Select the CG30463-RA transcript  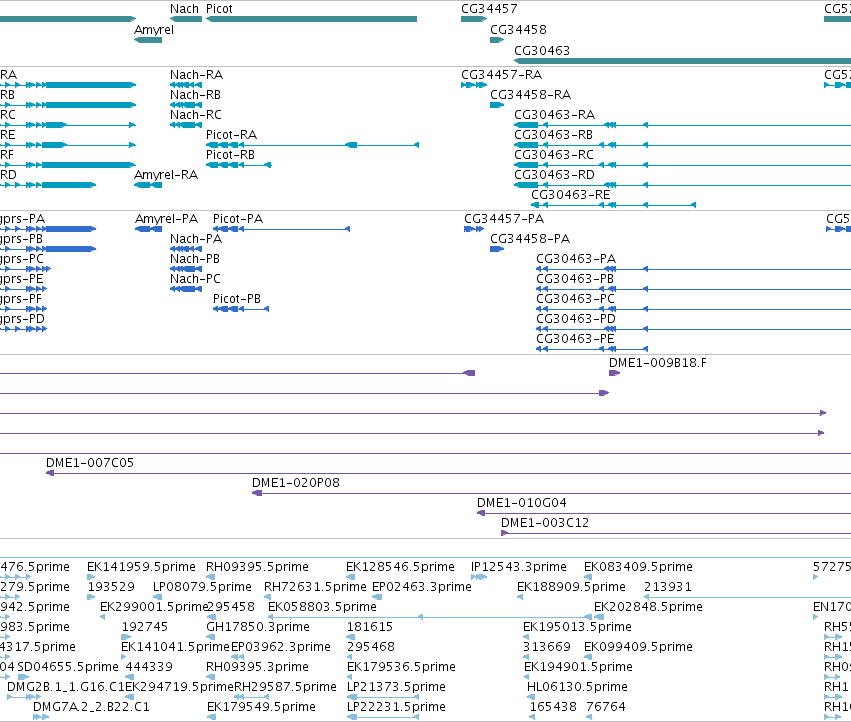pyautogui.click(x=682, y=125)
